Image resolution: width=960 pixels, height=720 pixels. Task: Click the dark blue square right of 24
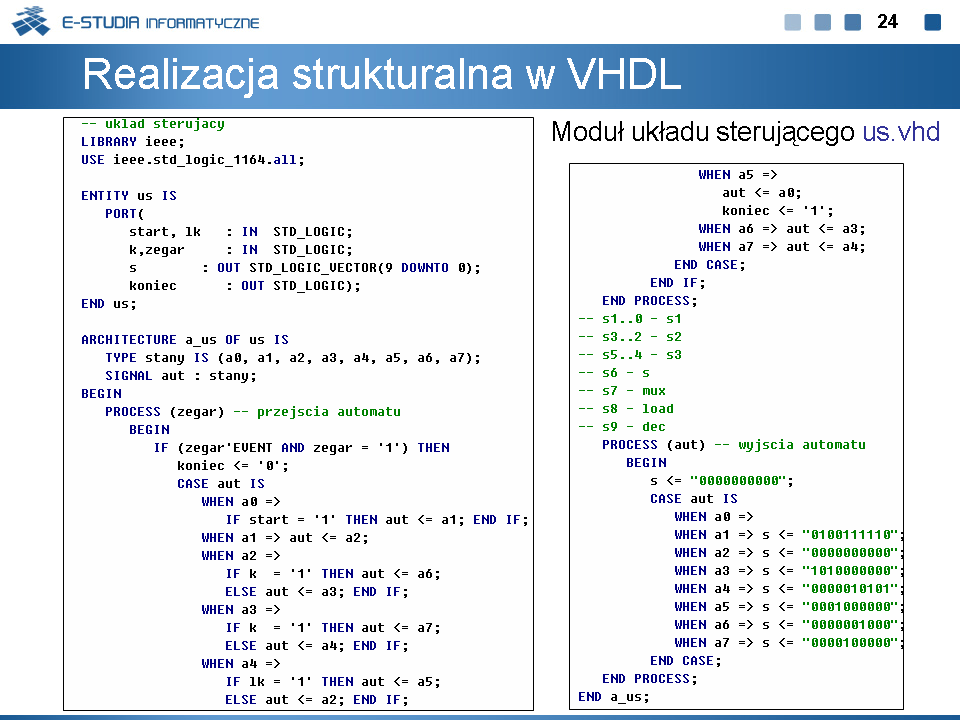point(932,22)
